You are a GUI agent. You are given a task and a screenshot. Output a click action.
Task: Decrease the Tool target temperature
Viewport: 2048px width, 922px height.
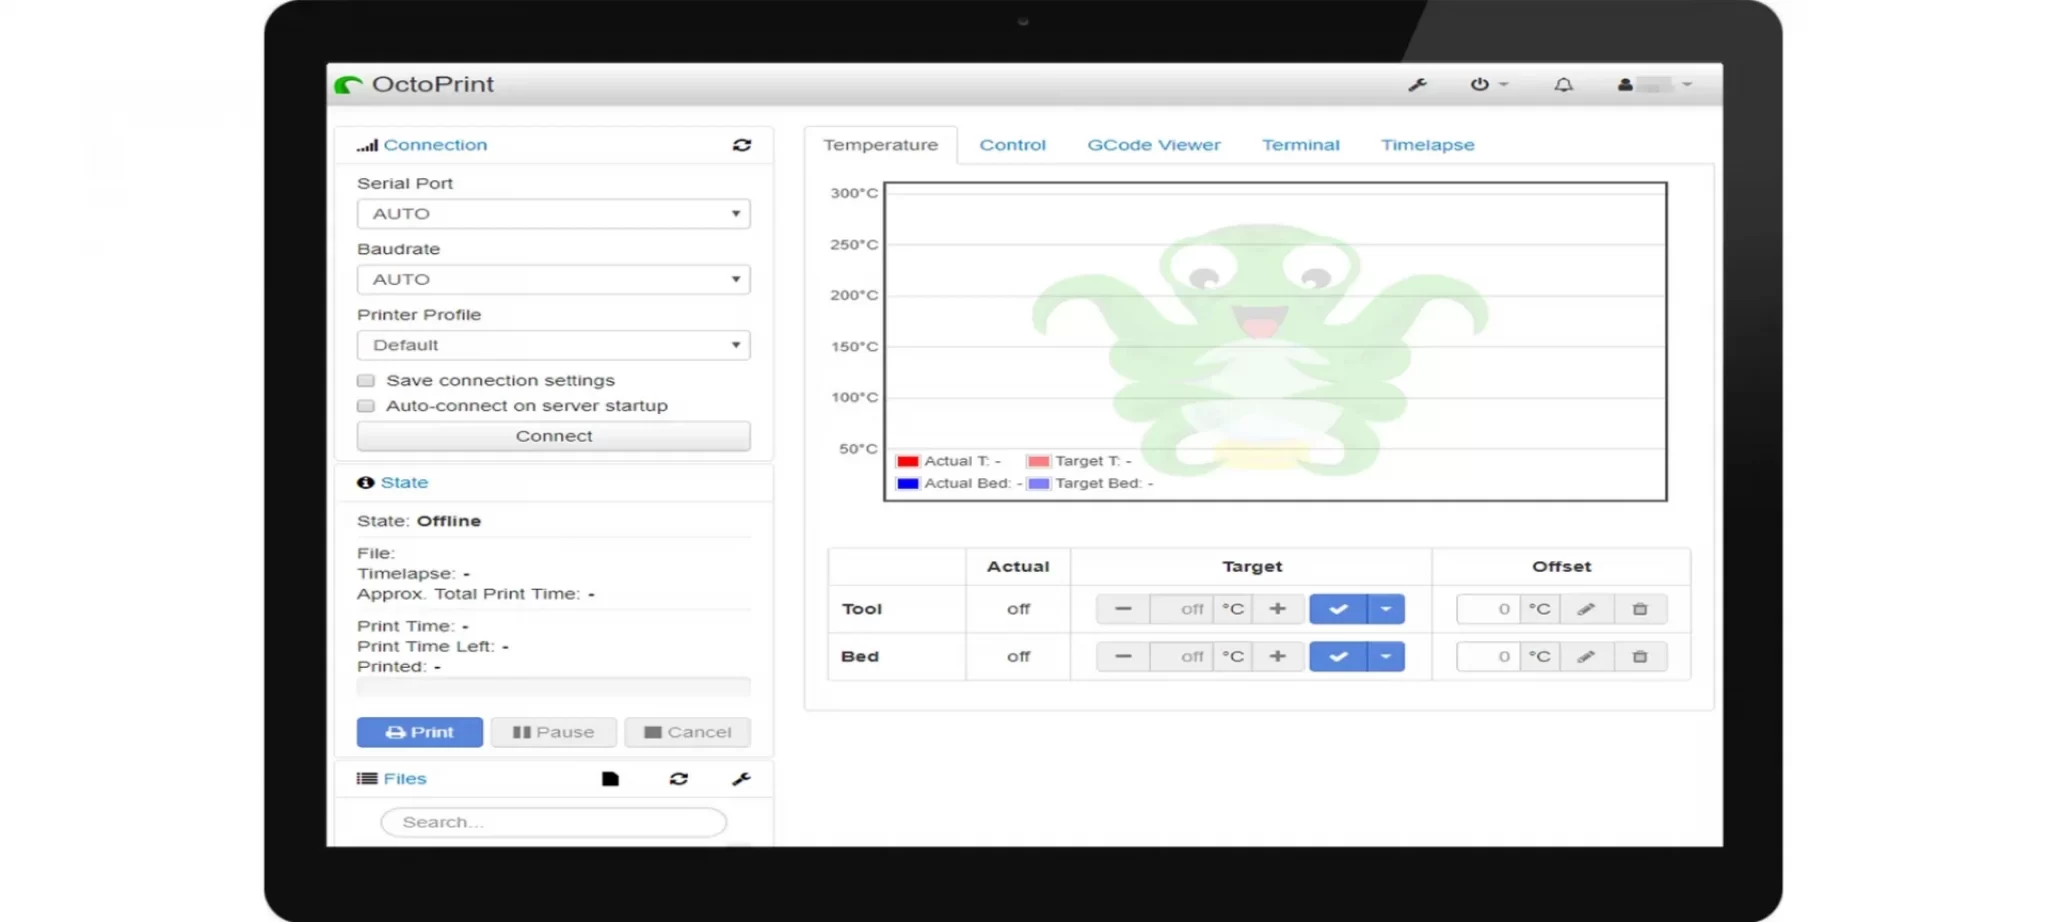(1123, 609)
